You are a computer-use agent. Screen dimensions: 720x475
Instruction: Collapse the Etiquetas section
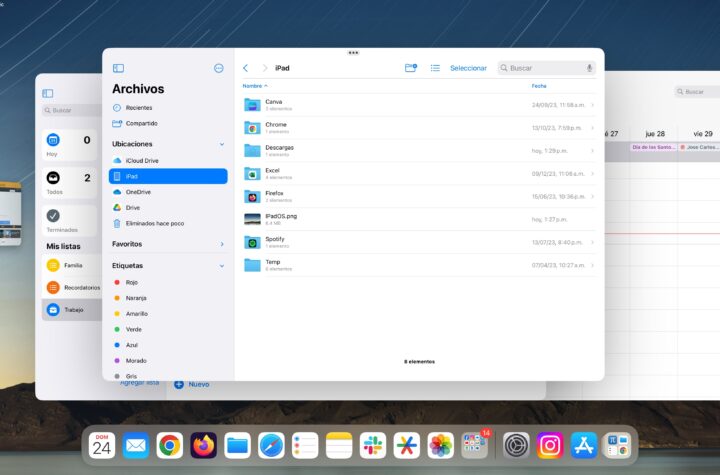click(222, 266)
